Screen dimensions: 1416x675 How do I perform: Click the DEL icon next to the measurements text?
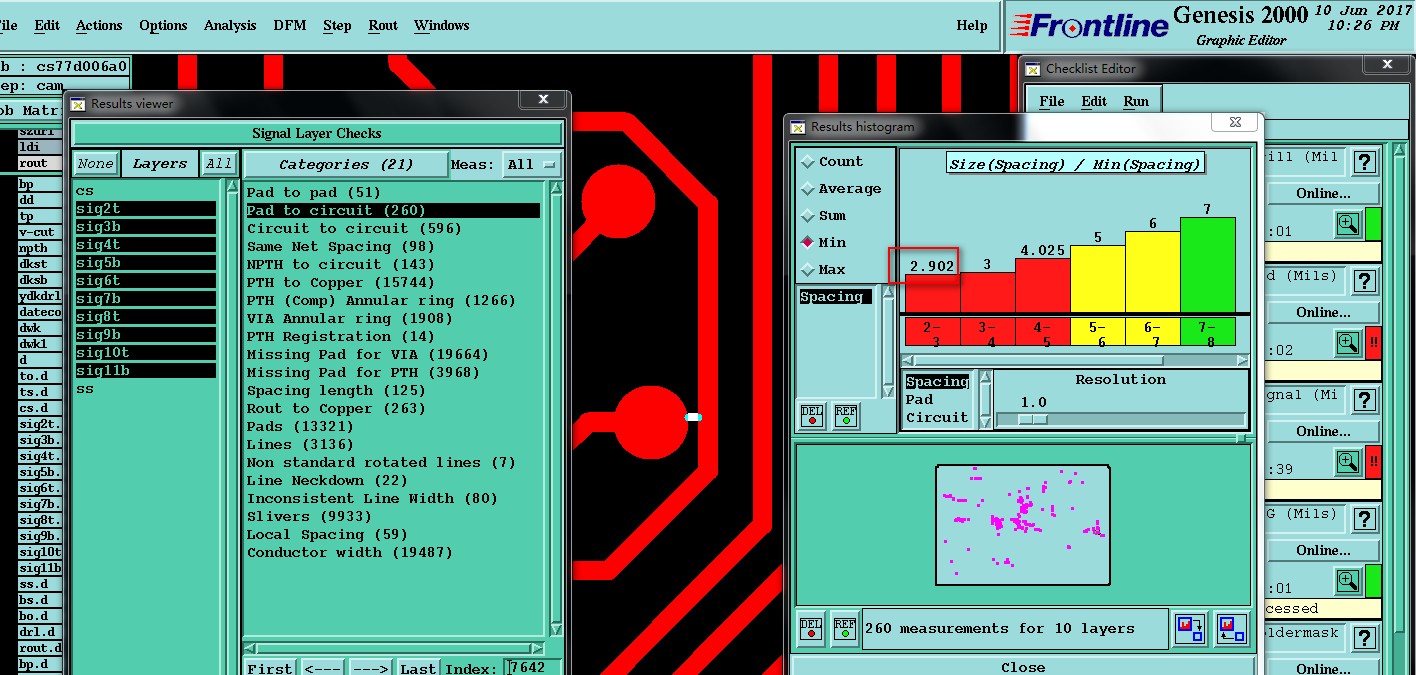click(x=811, y=629)
